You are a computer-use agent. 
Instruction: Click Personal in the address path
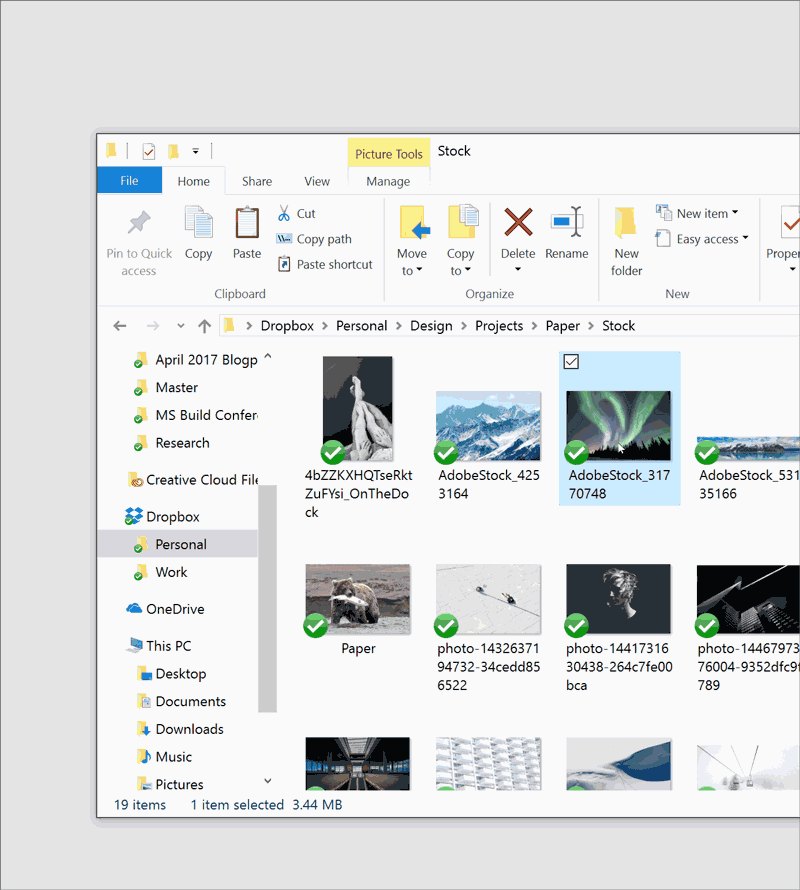point(362,326)
